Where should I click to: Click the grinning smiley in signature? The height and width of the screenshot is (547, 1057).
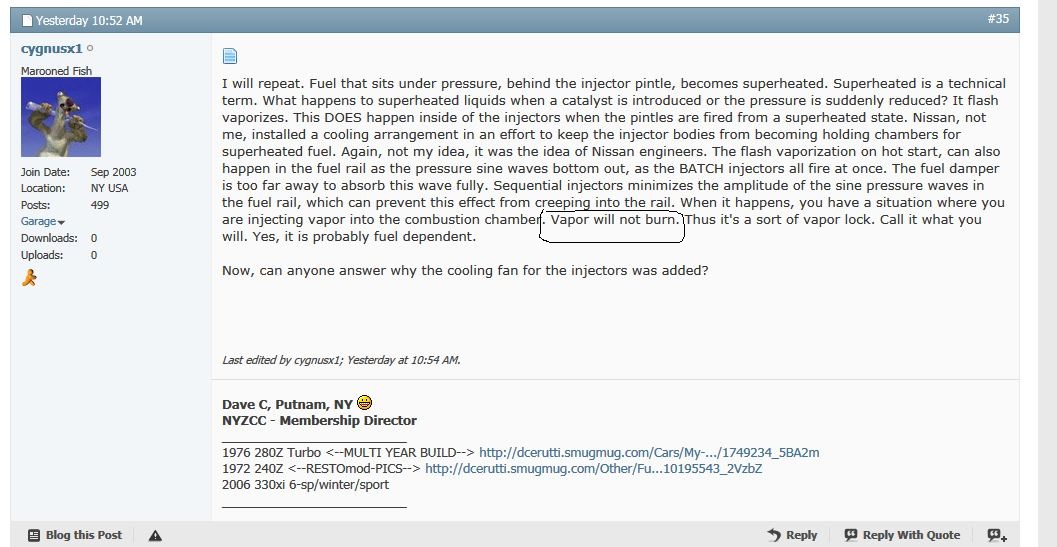[364, 403]
